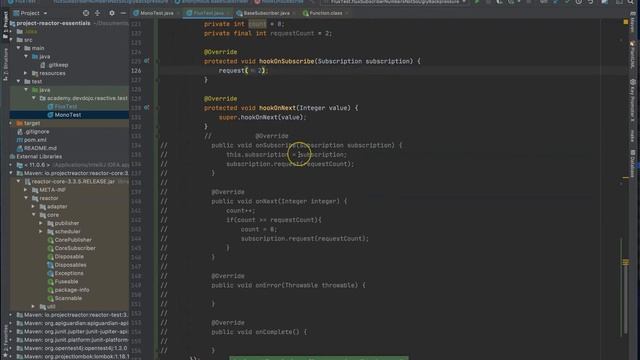Viewport: 640px width, 360px height.
Task: Click the editor vertical scrollbar marker stripe
Action: point(626,262)
